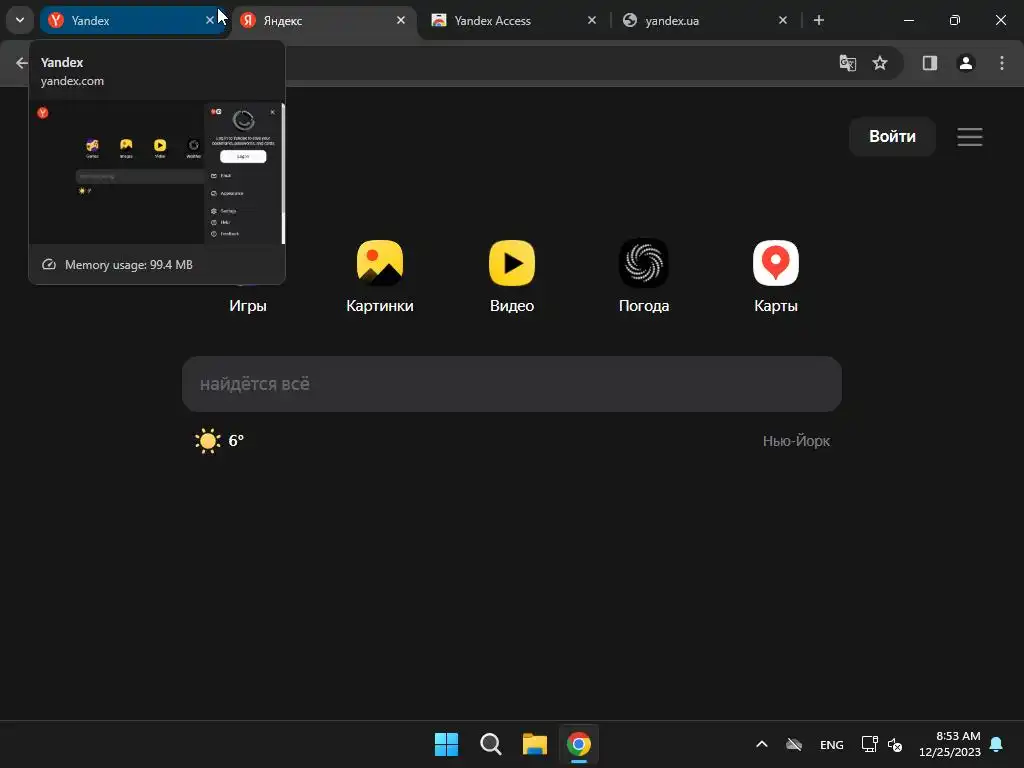Open the browser side panel icon

(x=930, y=63)
